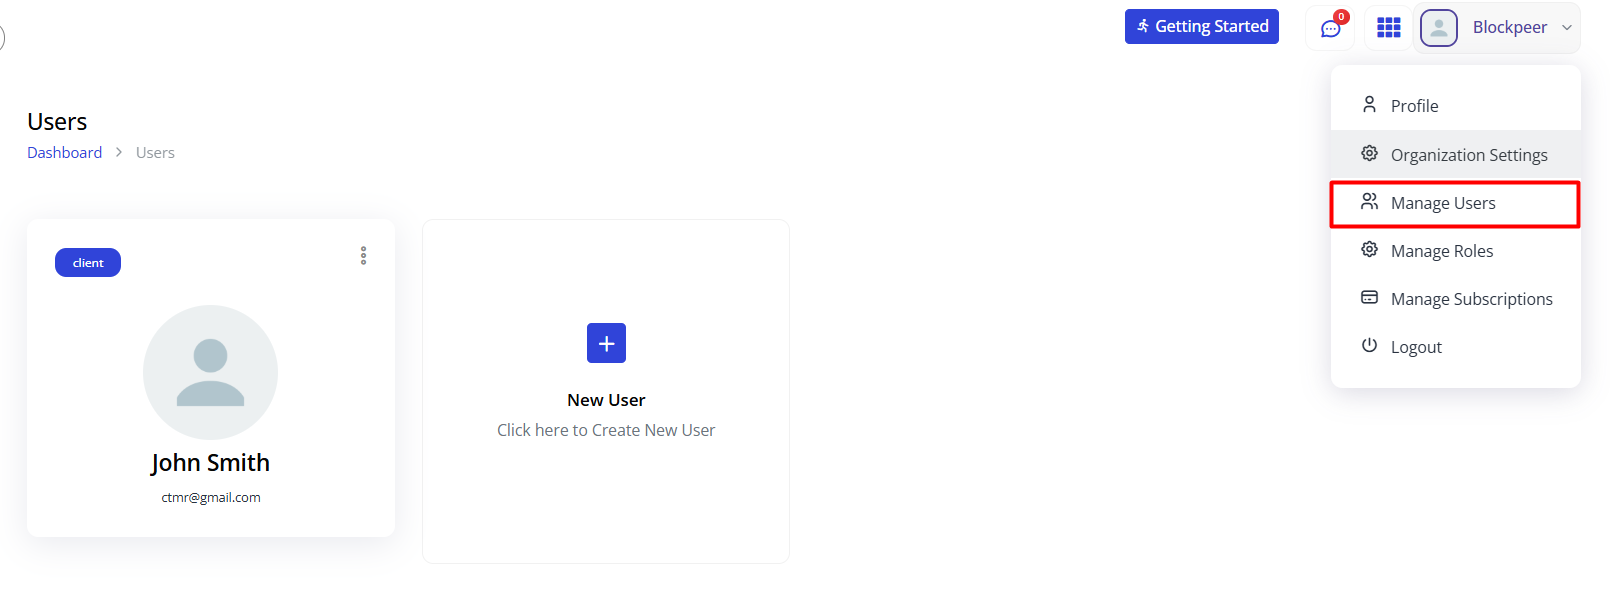Open Manage Roles from the menu
Image resolution: width=1610 pixels, height=602 pixels.
(1441, 251)
